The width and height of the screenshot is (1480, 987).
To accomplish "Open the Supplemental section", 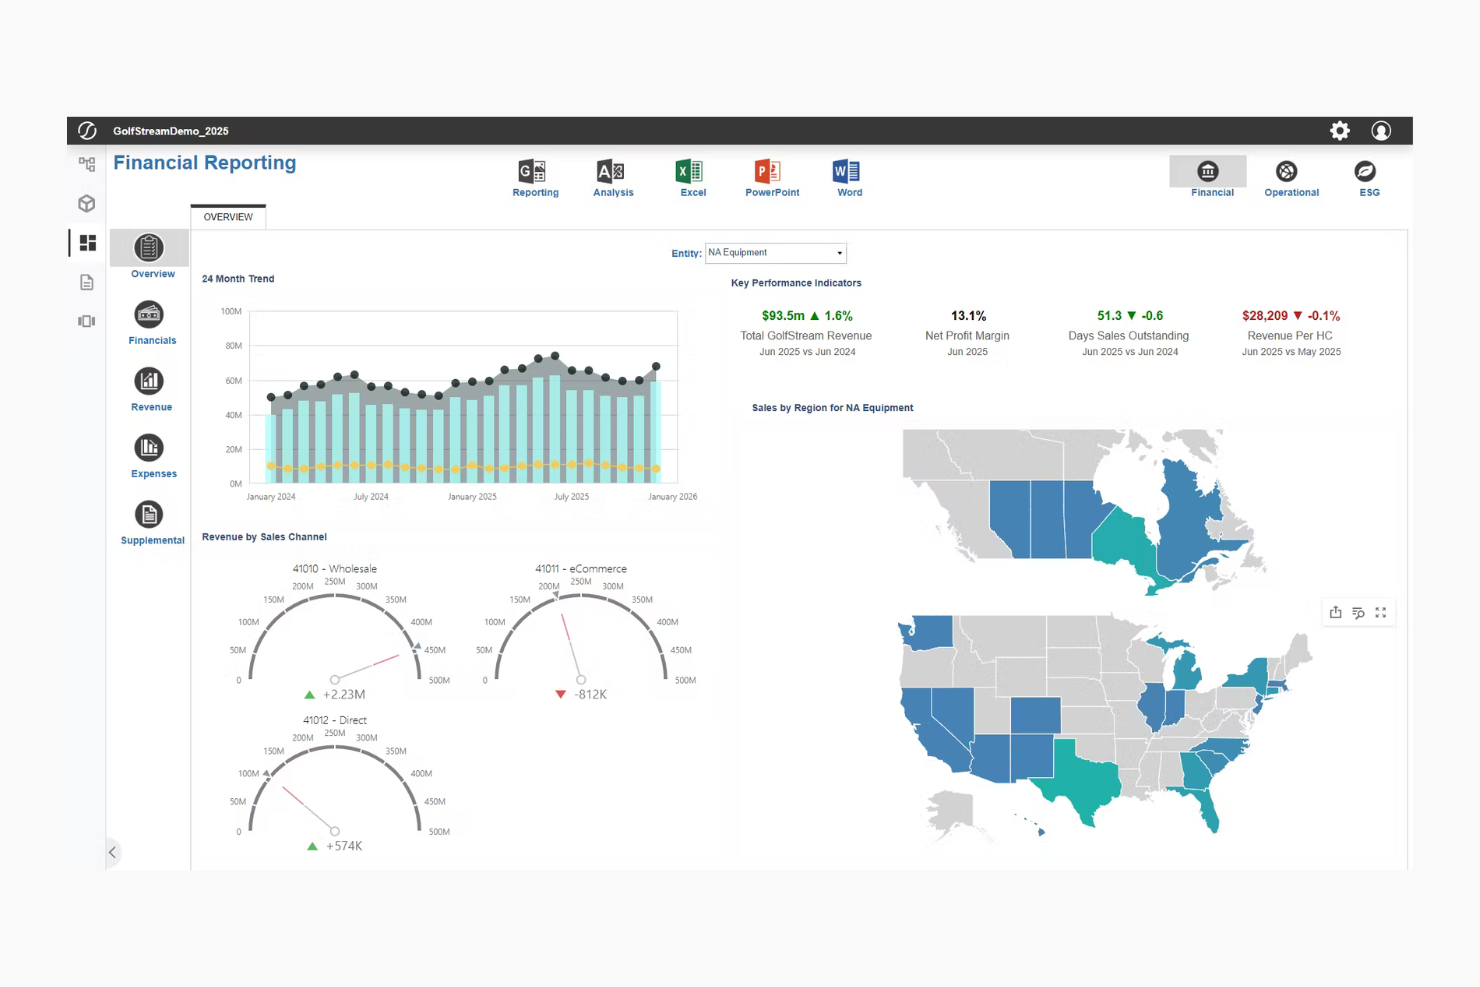I will pyautogui.click(x=150, y=516).
